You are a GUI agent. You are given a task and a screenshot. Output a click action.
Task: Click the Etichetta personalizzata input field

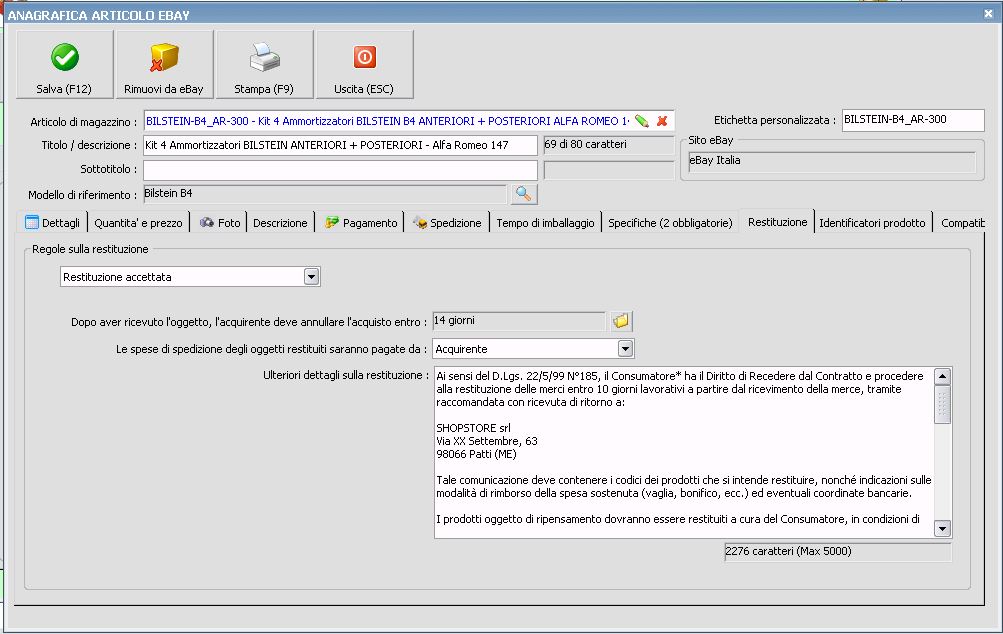(x=913, y=120)
